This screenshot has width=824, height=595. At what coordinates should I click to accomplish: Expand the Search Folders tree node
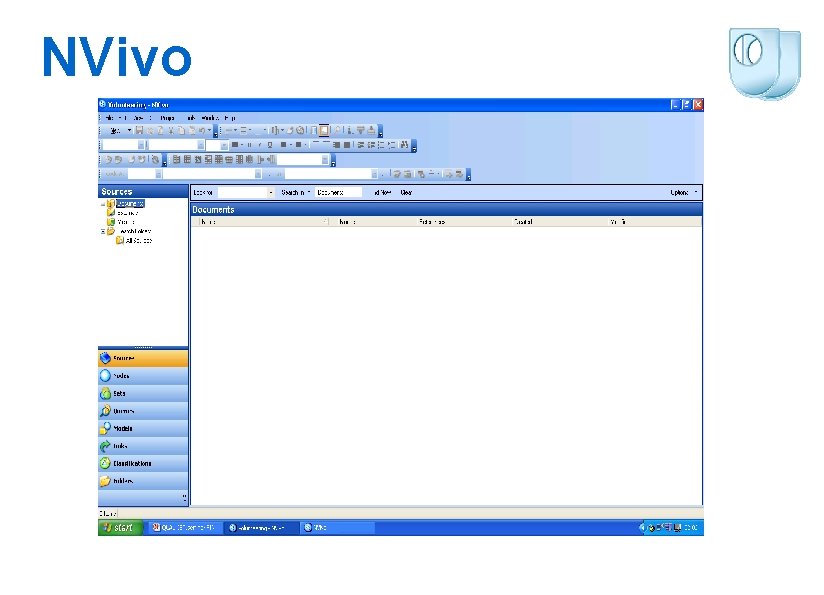[x=103, y=231]
